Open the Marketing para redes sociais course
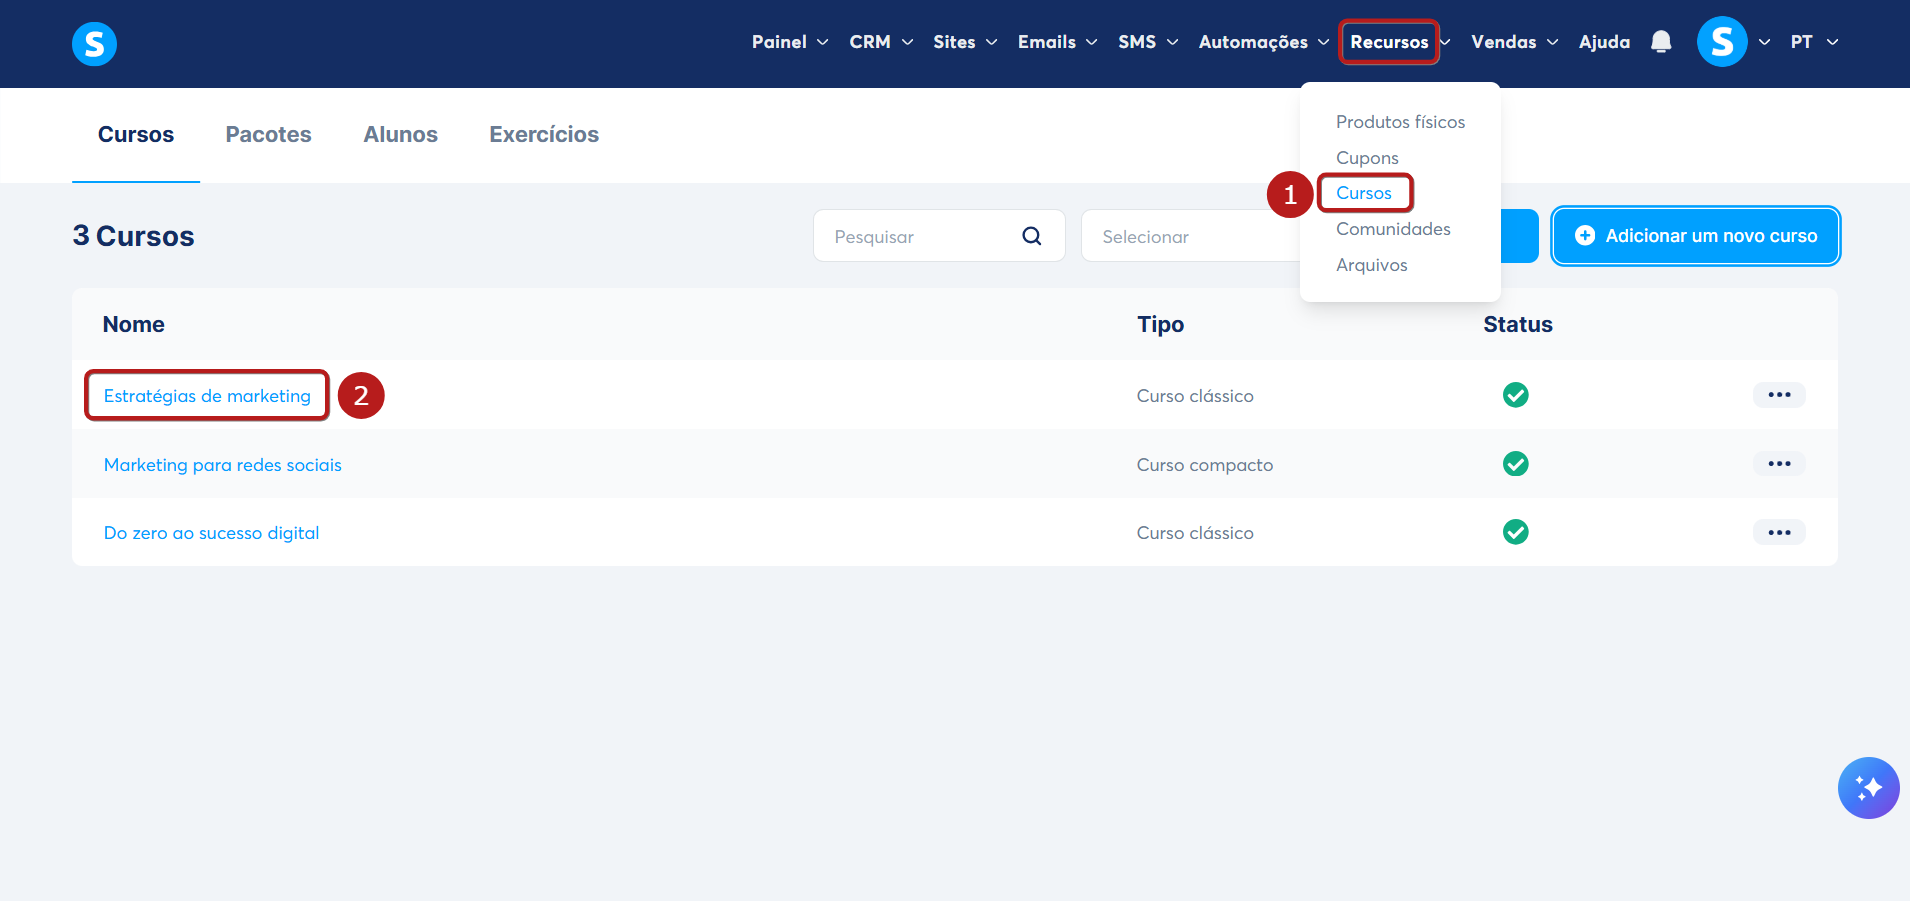Screen dimensions: 1910x901 (223, 465)
